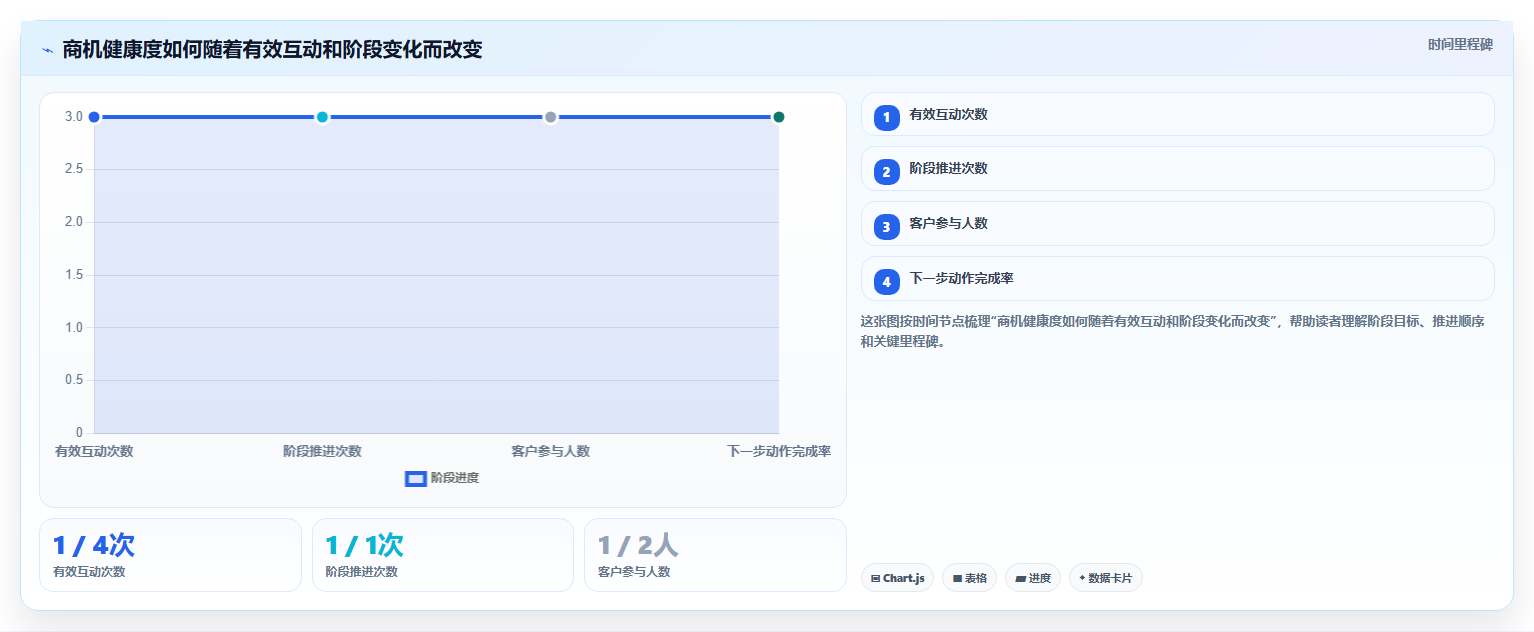1534x632 pixels.
Task: Click the y-axis value 1.5
Action: point(74,275)
